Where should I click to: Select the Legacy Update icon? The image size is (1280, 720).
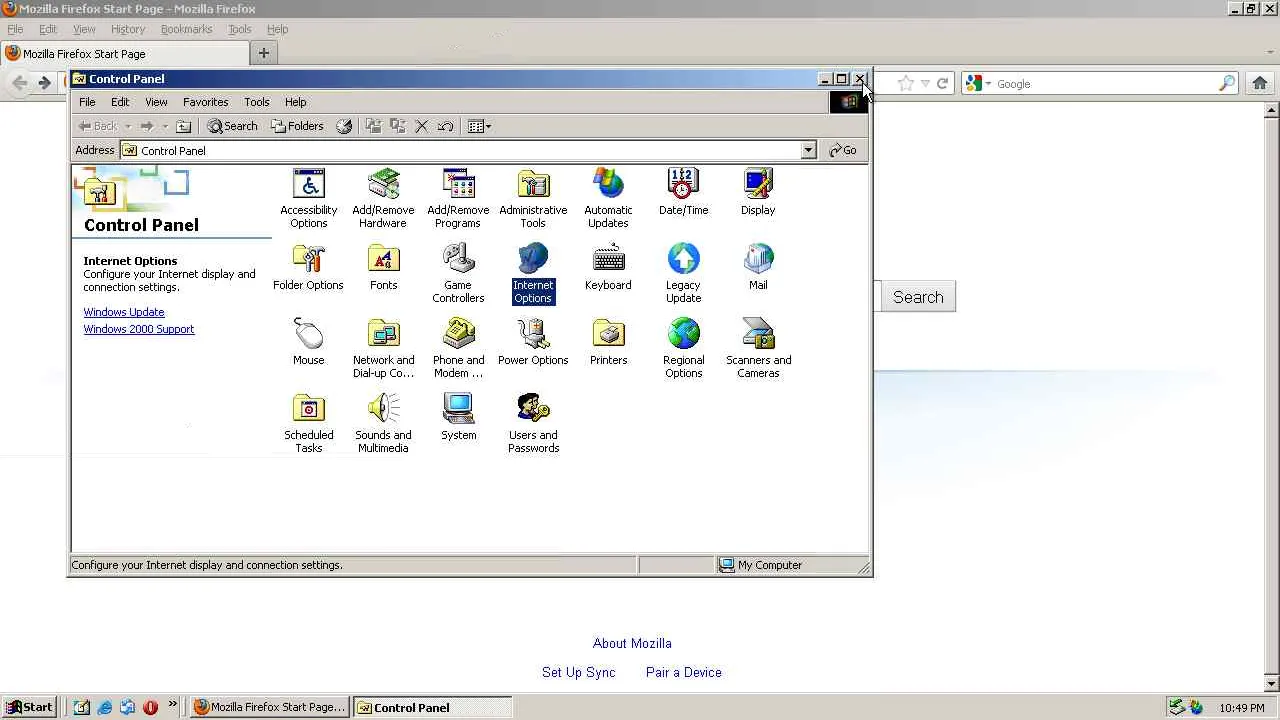683,273
